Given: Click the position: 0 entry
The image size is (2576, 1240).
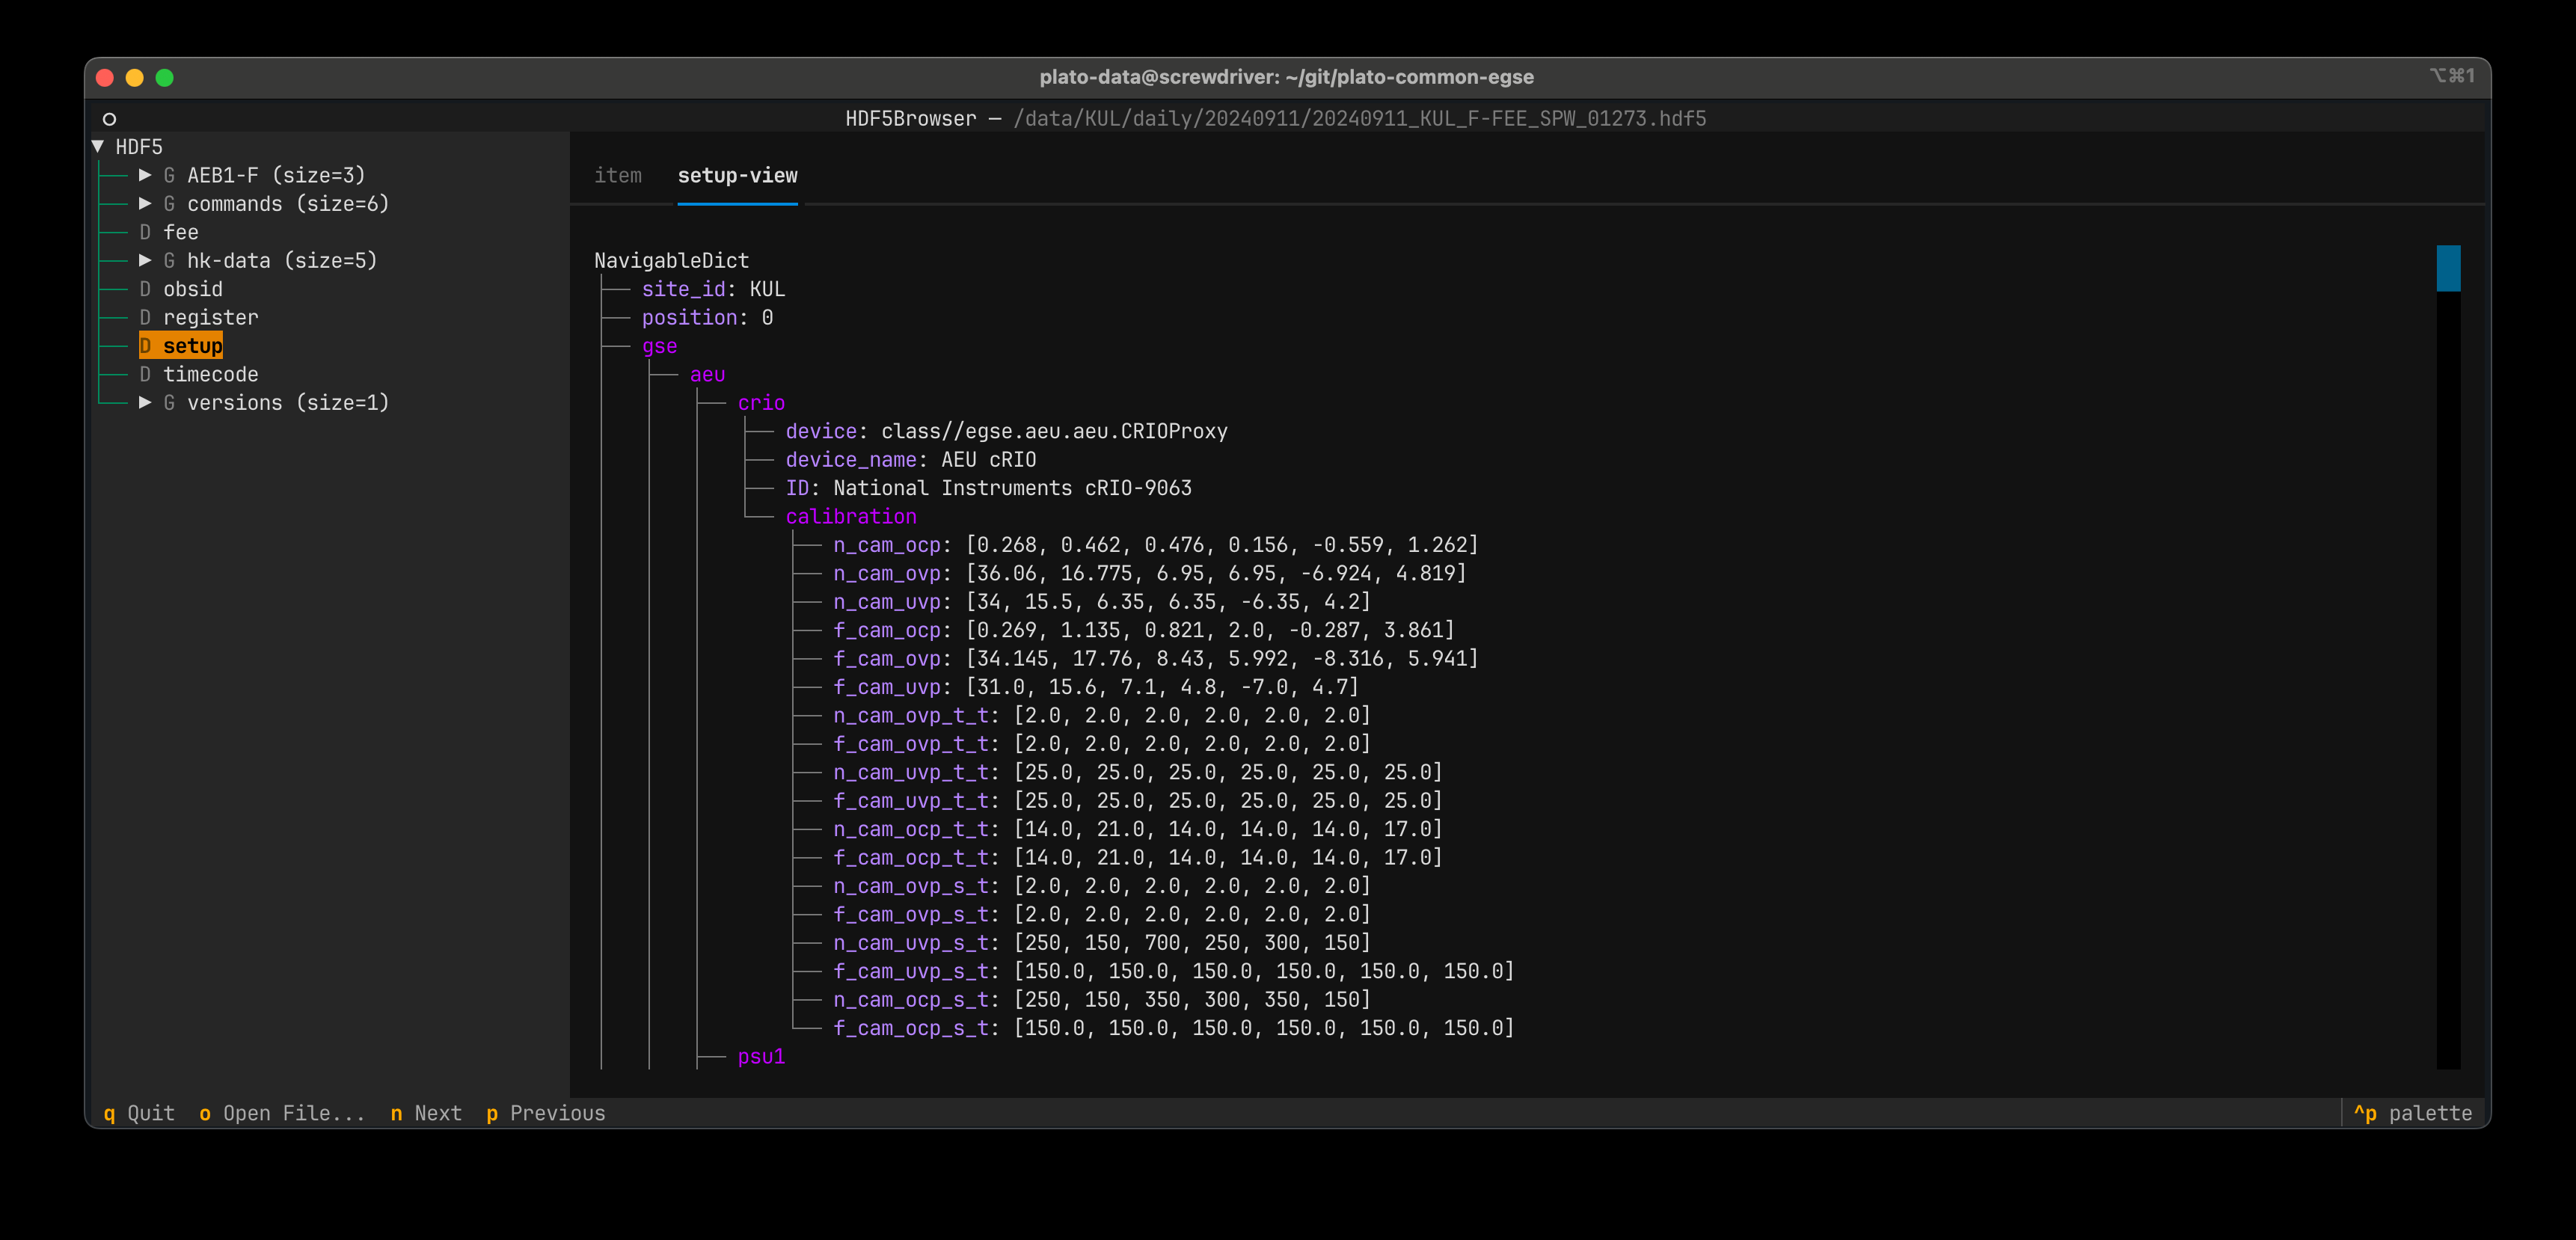Looking at the screenshot, I should (x=708, y=318).
